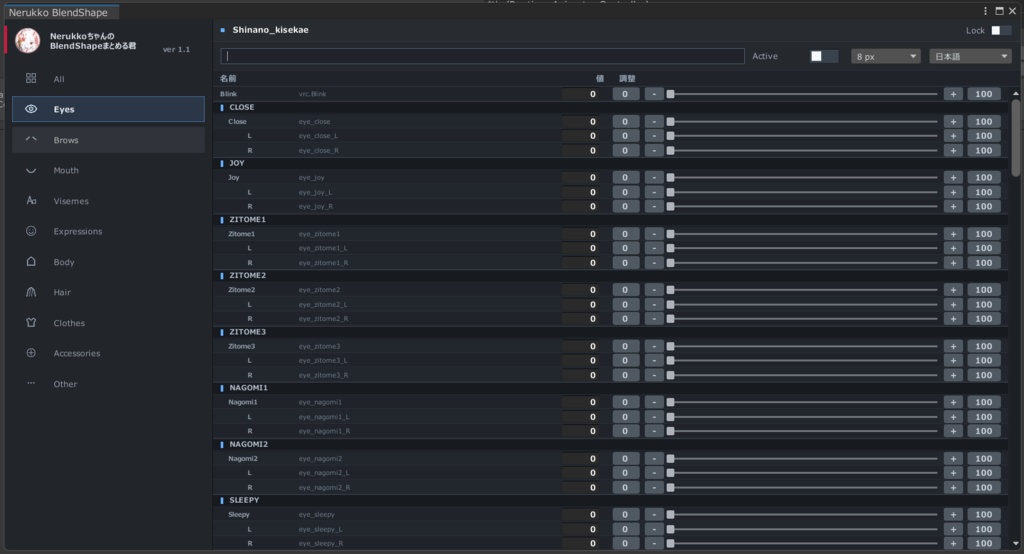Screen dimensions: 1024x554
Task: Click plus button in eye_nagomi1 row
Action: pos(953,402)
